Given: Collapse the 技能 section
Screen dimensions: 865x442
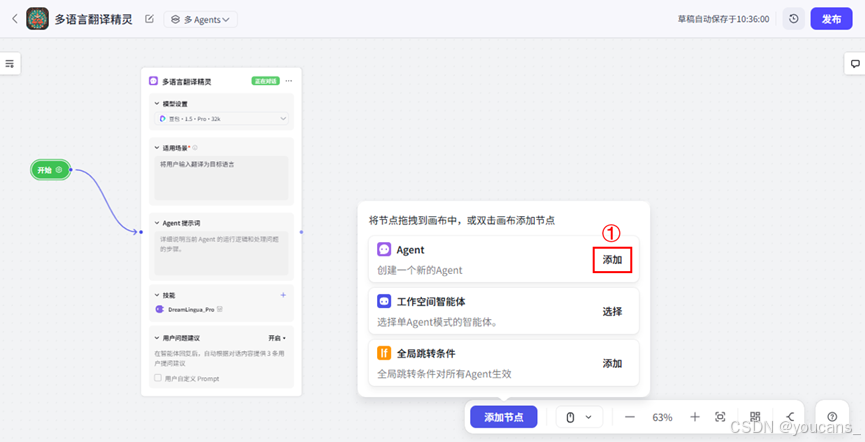Looking at the screenshot, I should tap(157, 295).
